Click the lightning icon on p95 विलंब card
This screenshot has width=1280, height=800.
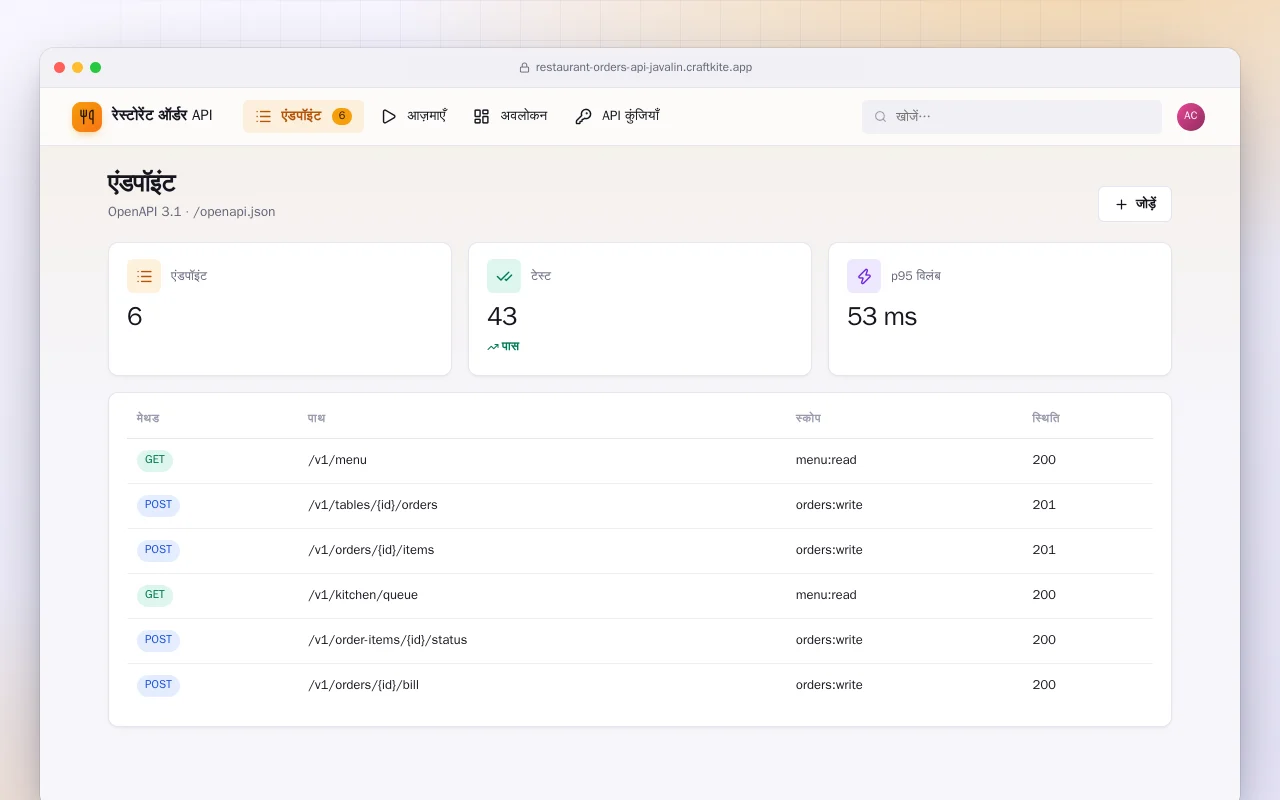[864, 276]
